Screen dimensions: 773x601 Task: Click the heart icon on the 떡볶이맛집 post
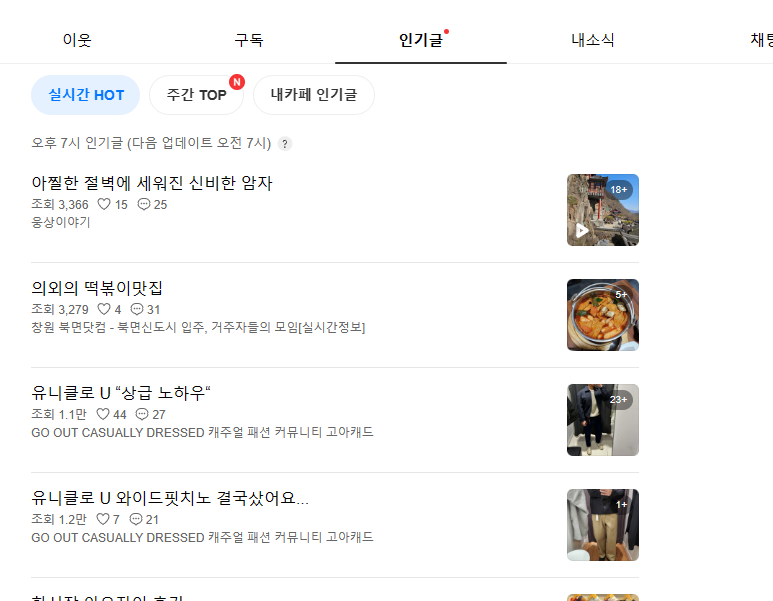pyautogui.click(x=104, y=309)
